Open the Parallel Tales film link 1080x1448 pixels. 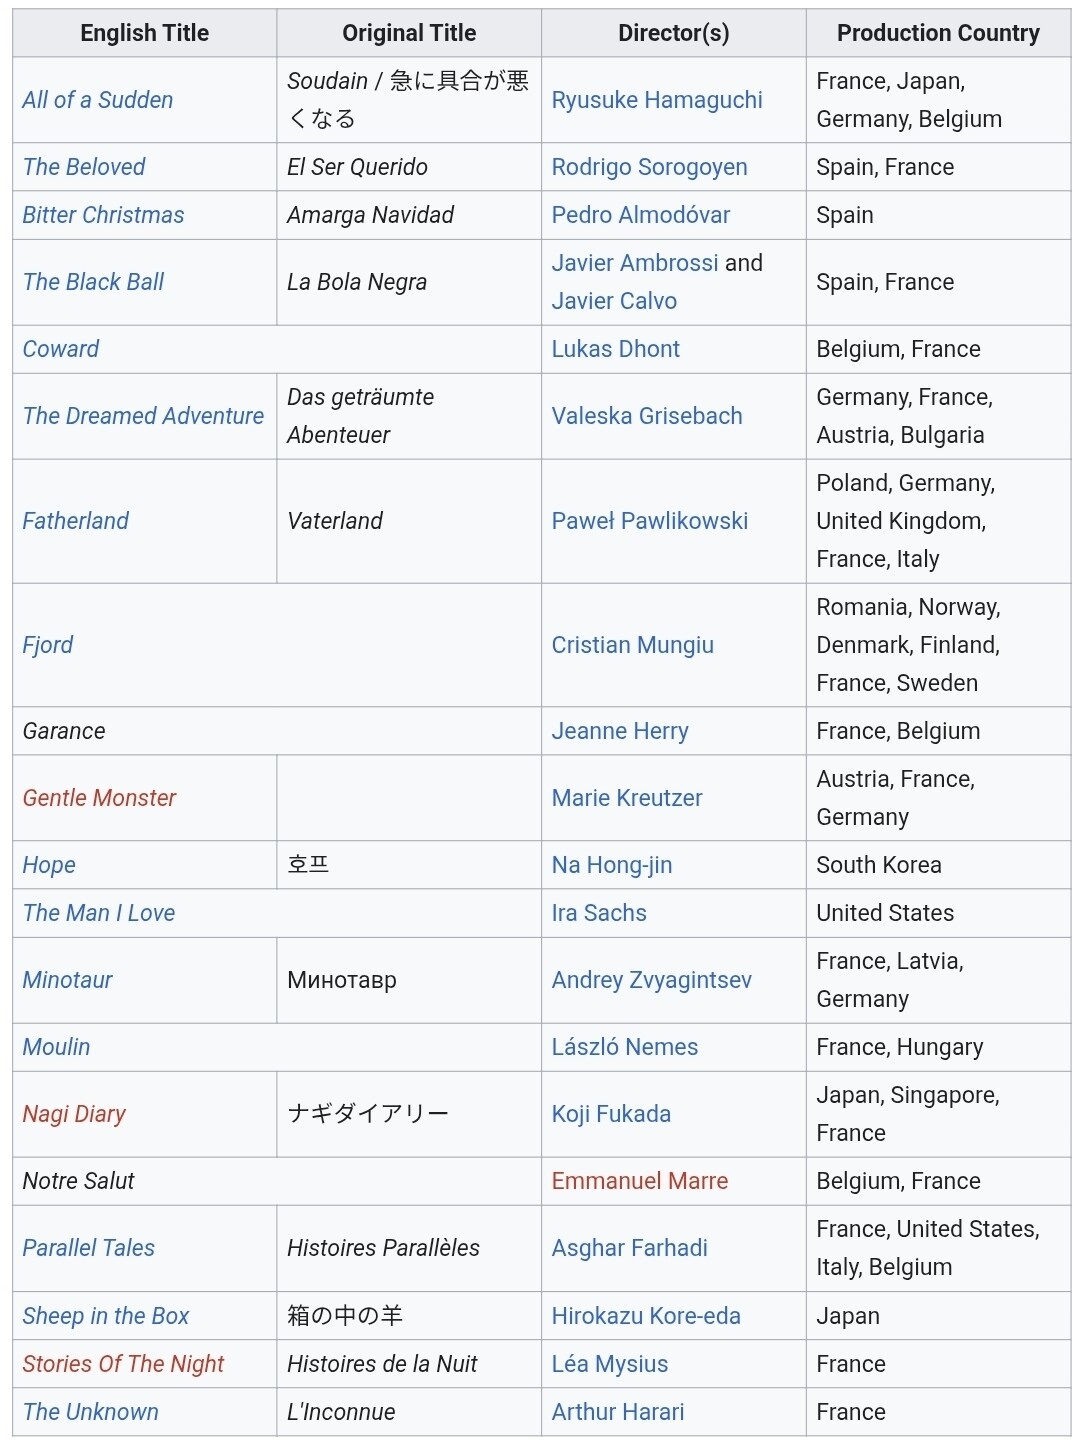pos(89,1248)
